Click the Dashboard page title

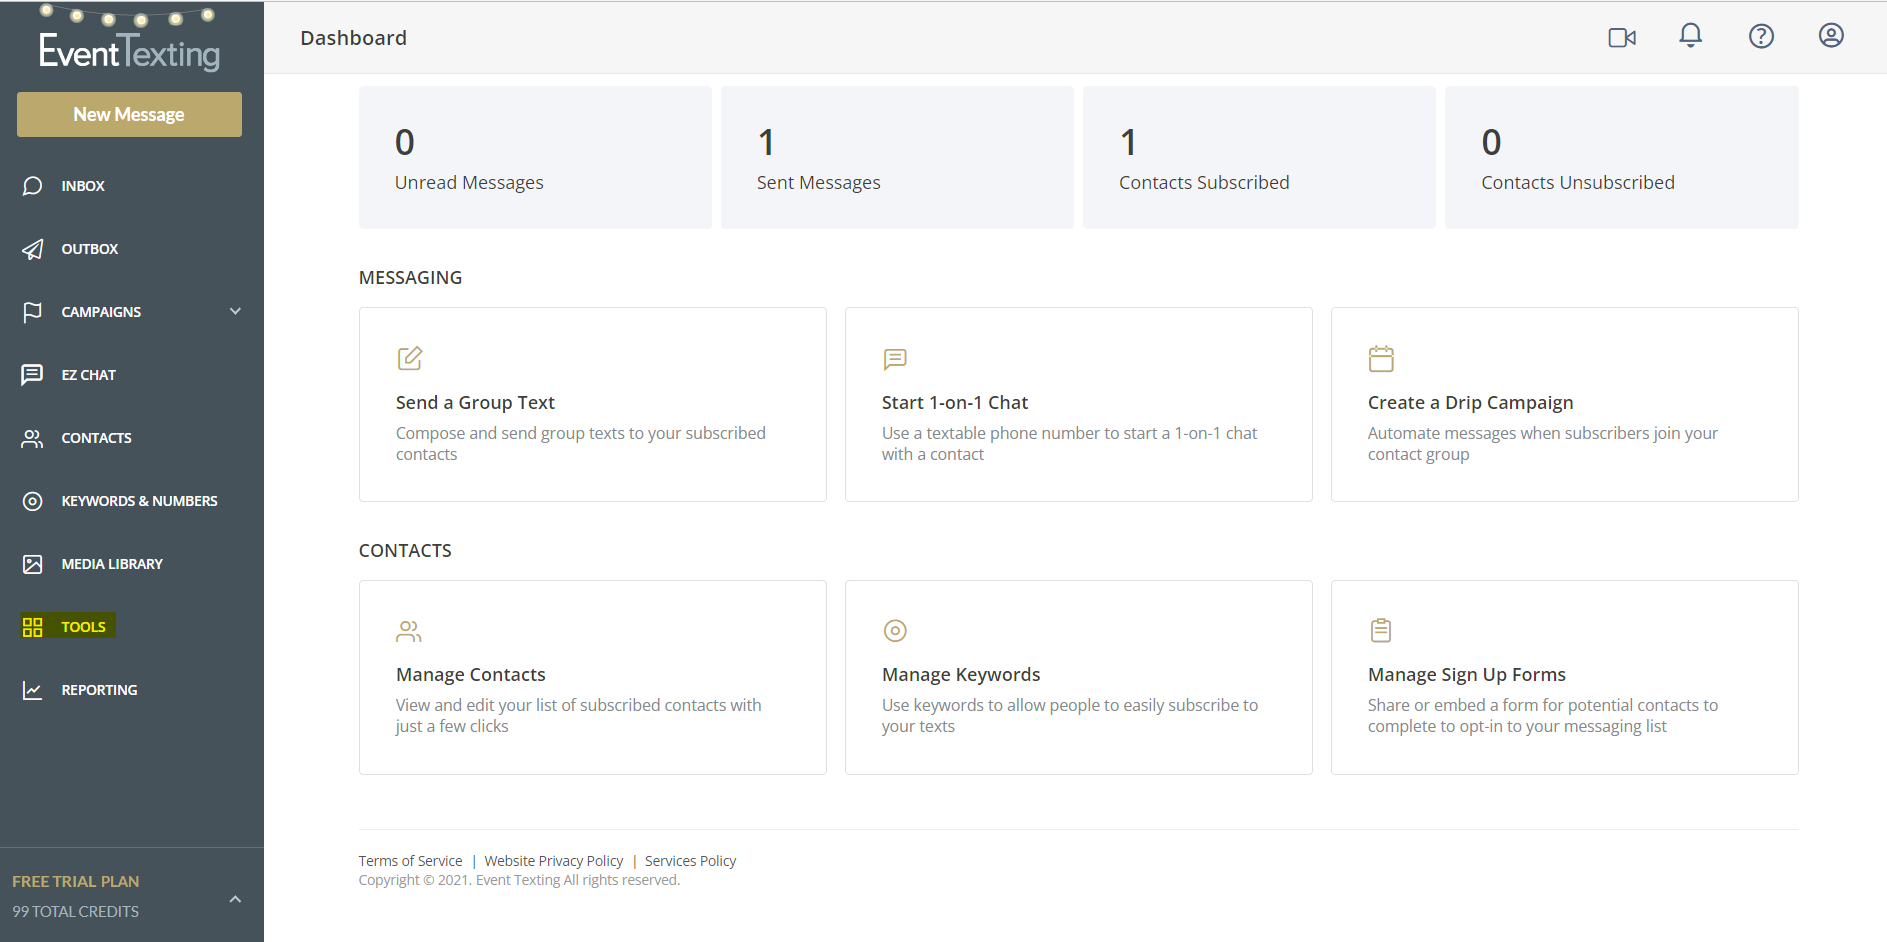coord(354,38)
